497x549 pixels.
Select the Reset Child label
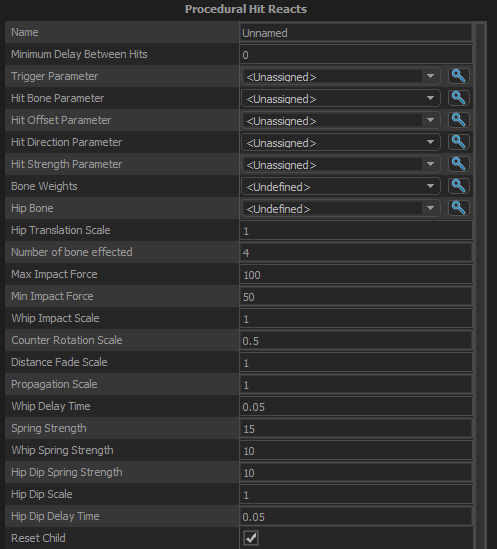[38, 538]
